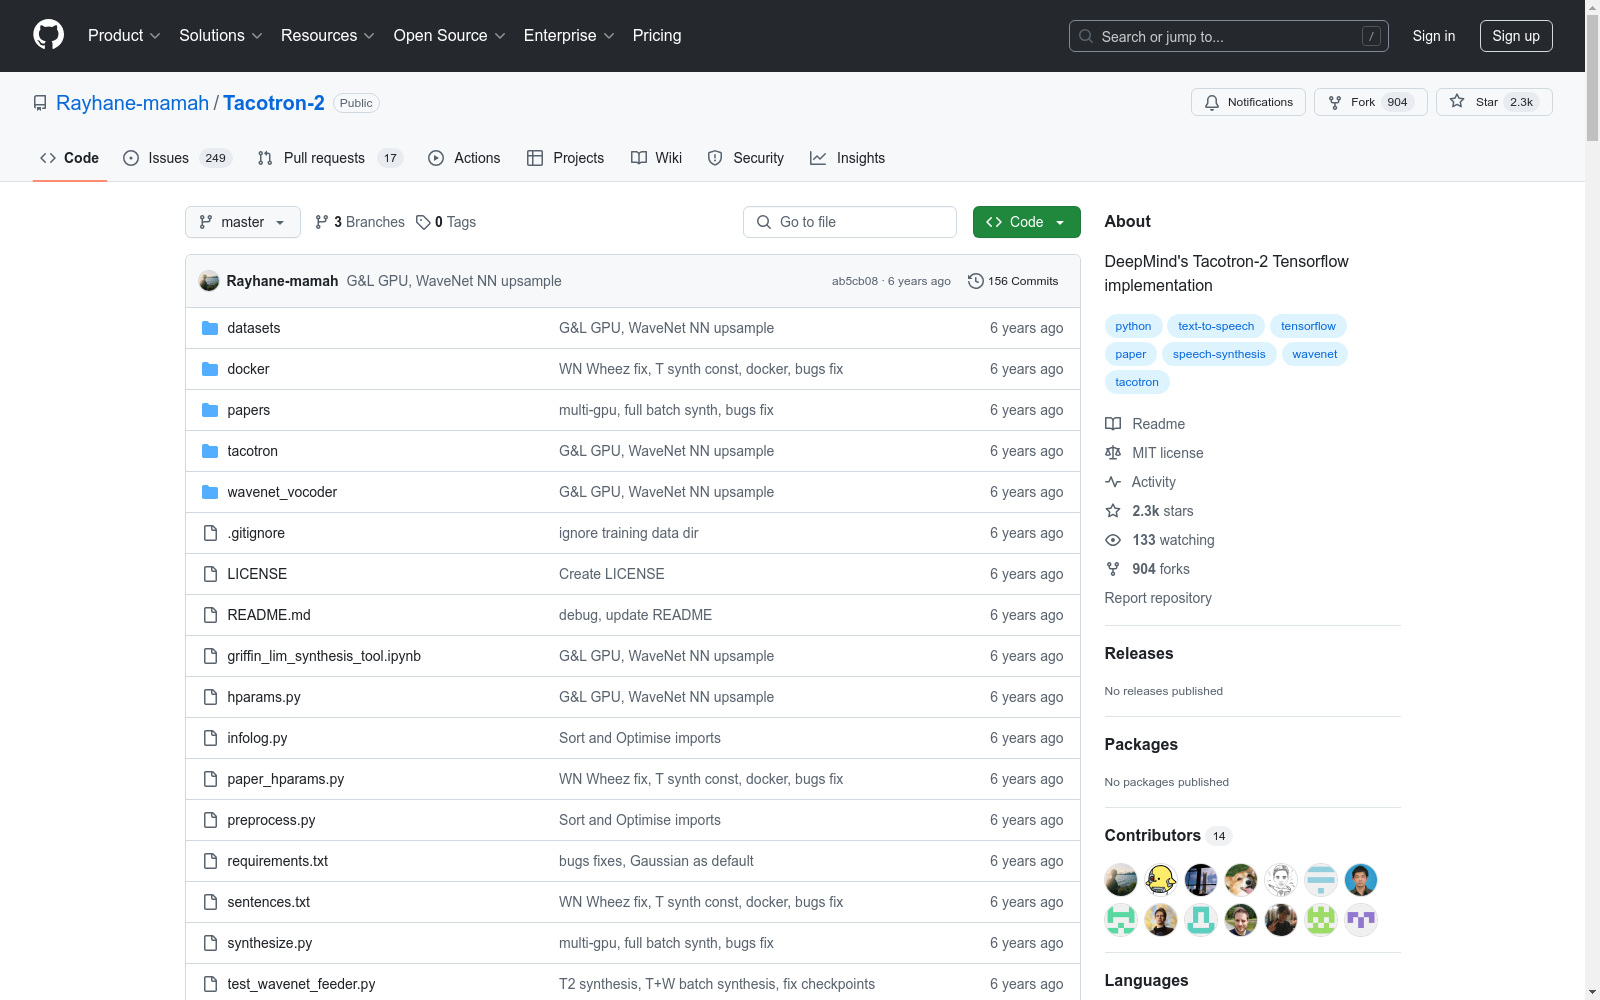Expand the Resources menu
Image resolution: width=1600 pixels, height=1000 pixels.
[x=328, y=35]
